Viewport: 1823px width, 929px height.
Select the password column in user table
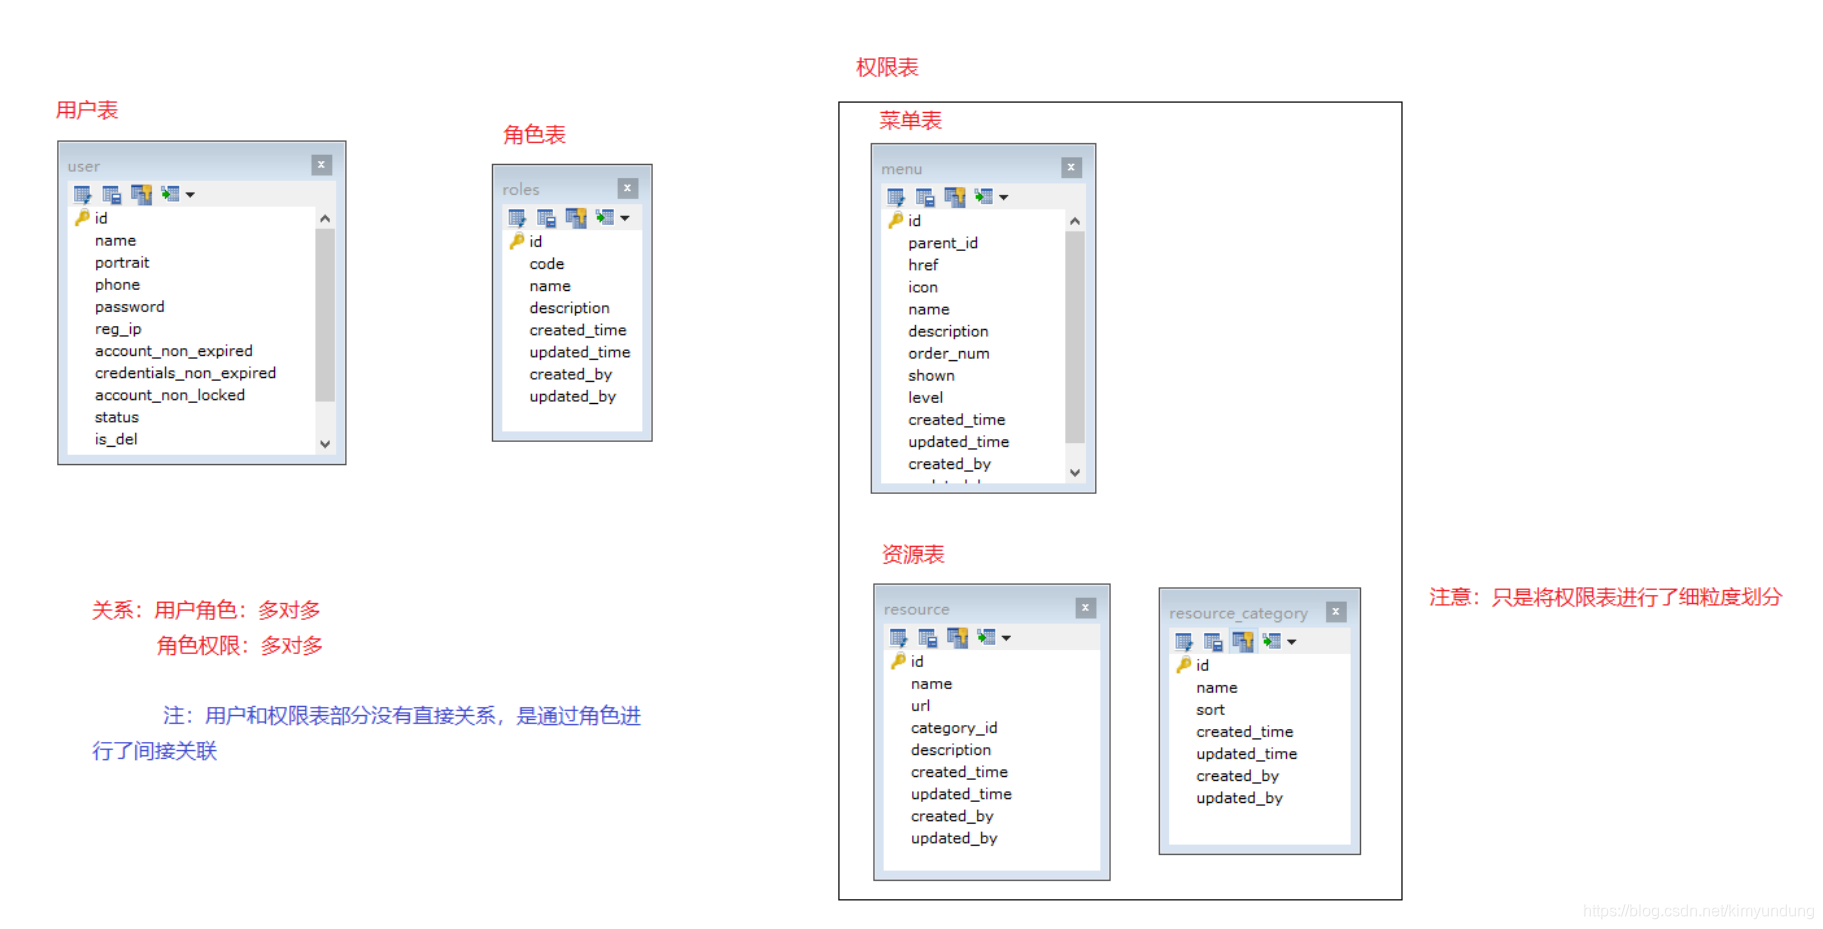[130, 307]
